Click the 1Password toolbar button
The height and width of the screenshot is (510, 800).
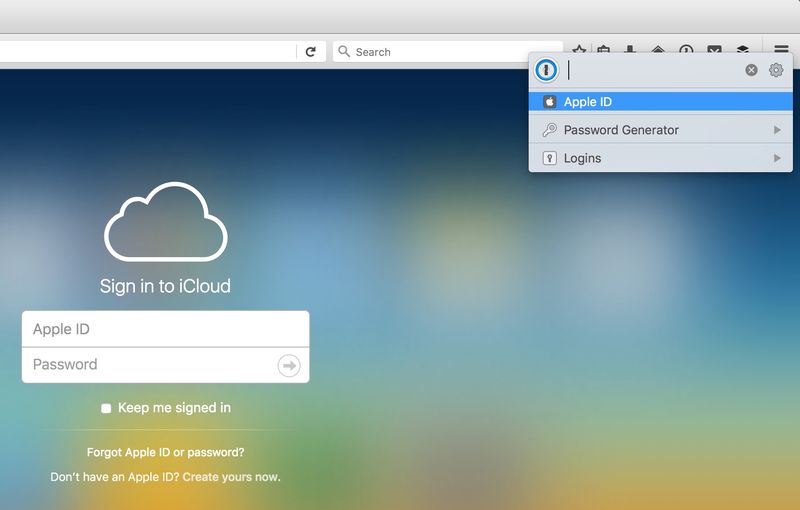coord(686,49)
